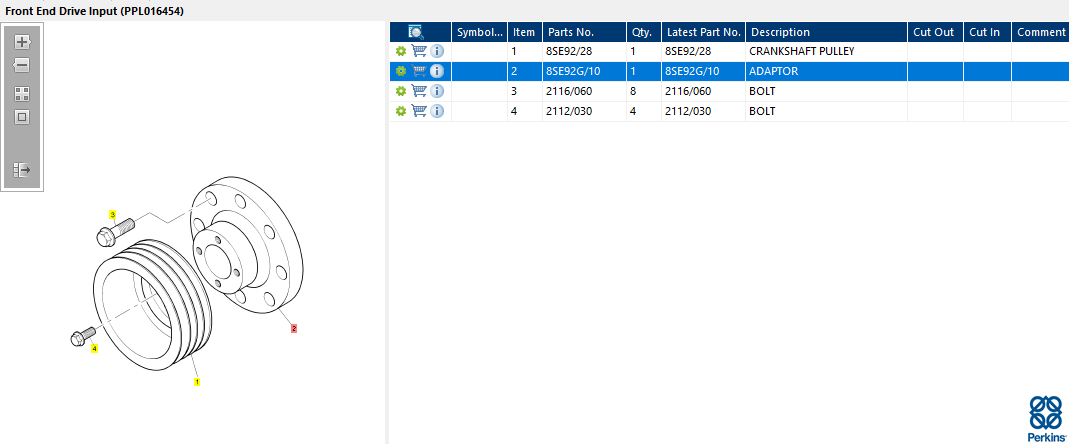Select the 2116/060 BOLT table row
This screenshot has height=444, width=1069.
[x=700, y=91]
